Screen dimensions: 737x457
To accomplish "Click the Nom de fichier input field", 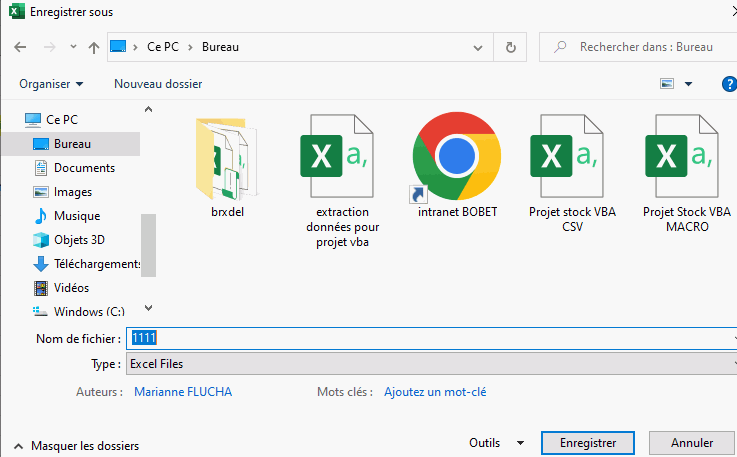I will tap(430, 339).
